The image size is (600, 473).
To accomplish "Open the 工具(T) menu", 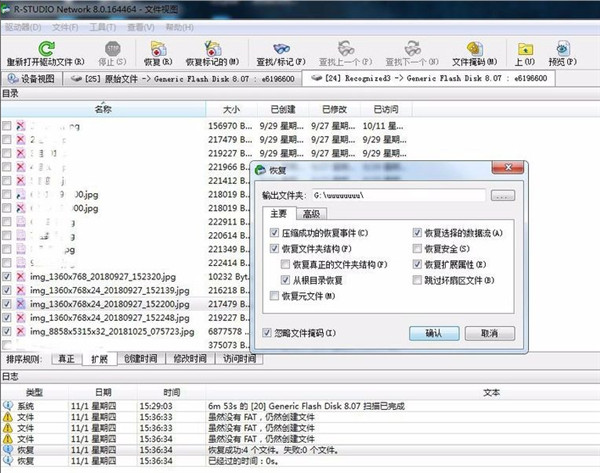I will pyautogui.click(x=103, y=28).
